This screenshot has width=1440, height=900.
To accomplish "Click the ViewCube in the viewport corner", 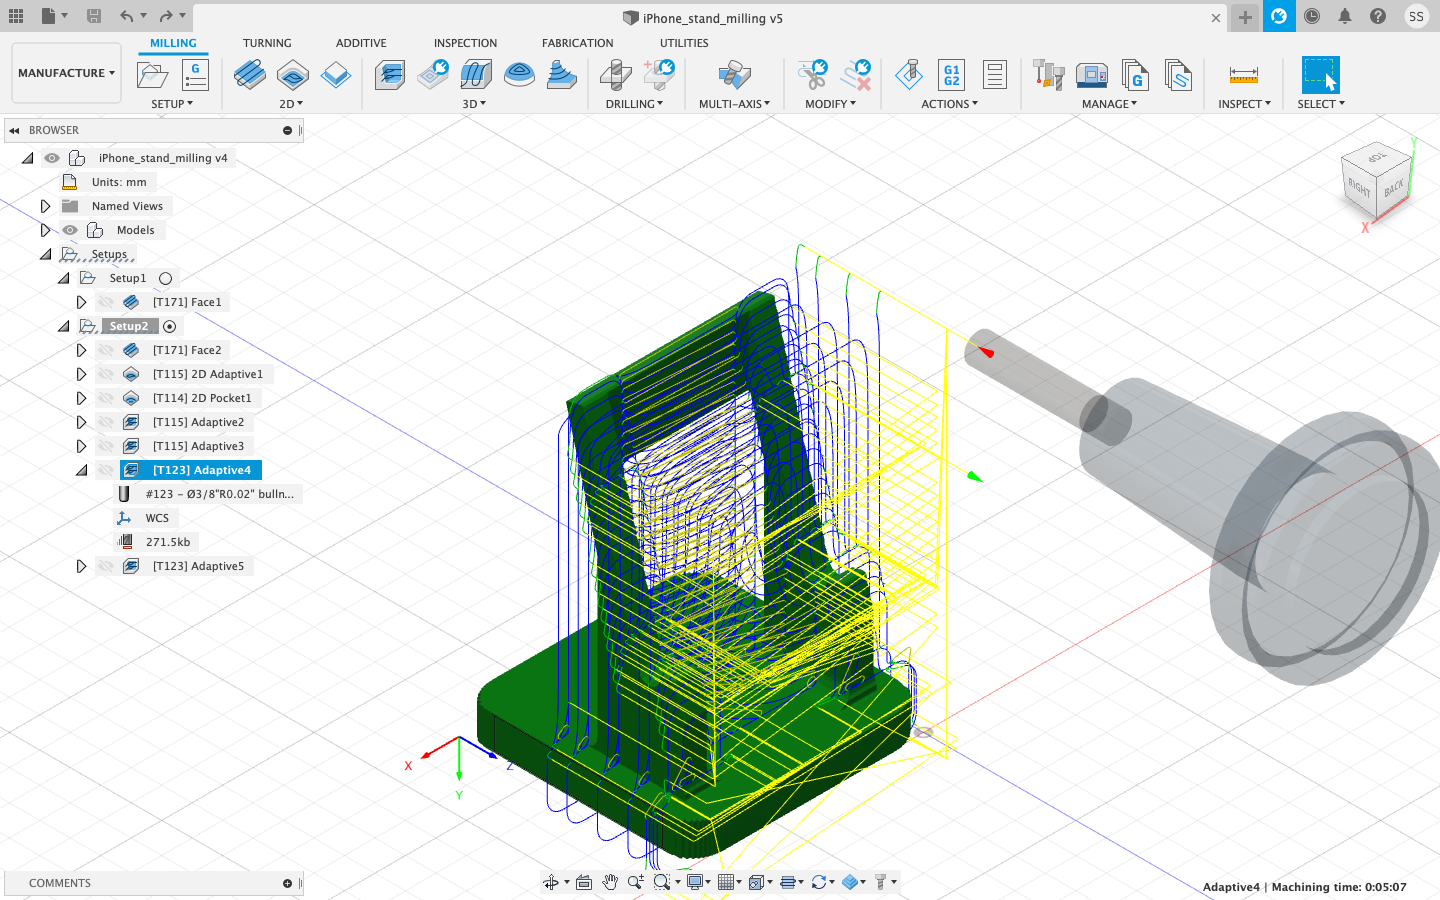I will pyautogui.click(x=1377, y=181).
